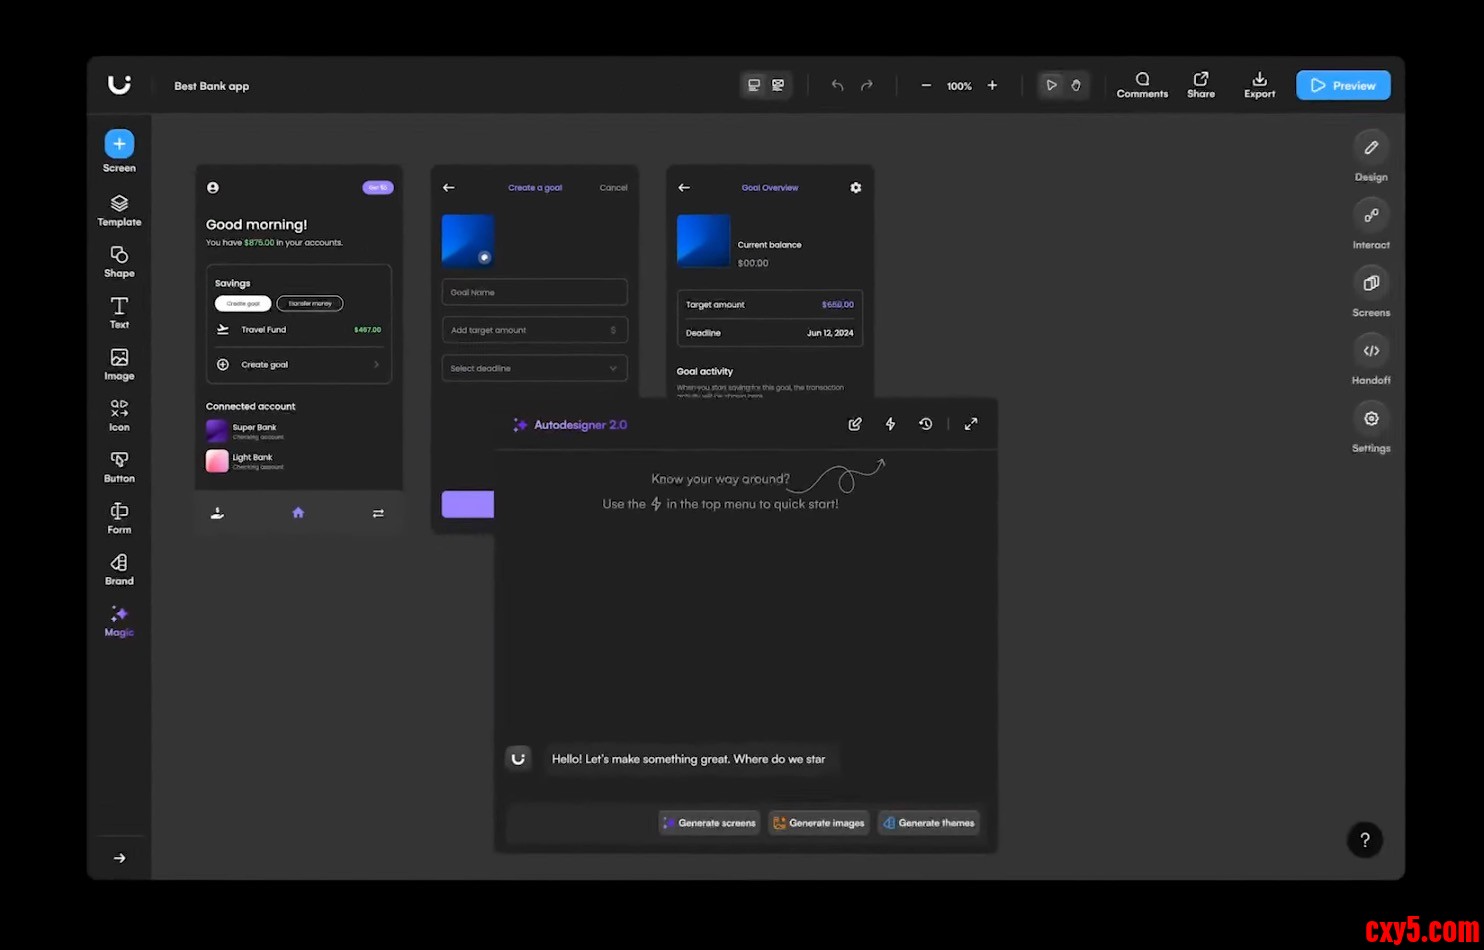The height and width of the screenshot is (950, 1484).
Task: Click the quick start lightning icon in Autodesigner
Action: [x=890, y=424]
